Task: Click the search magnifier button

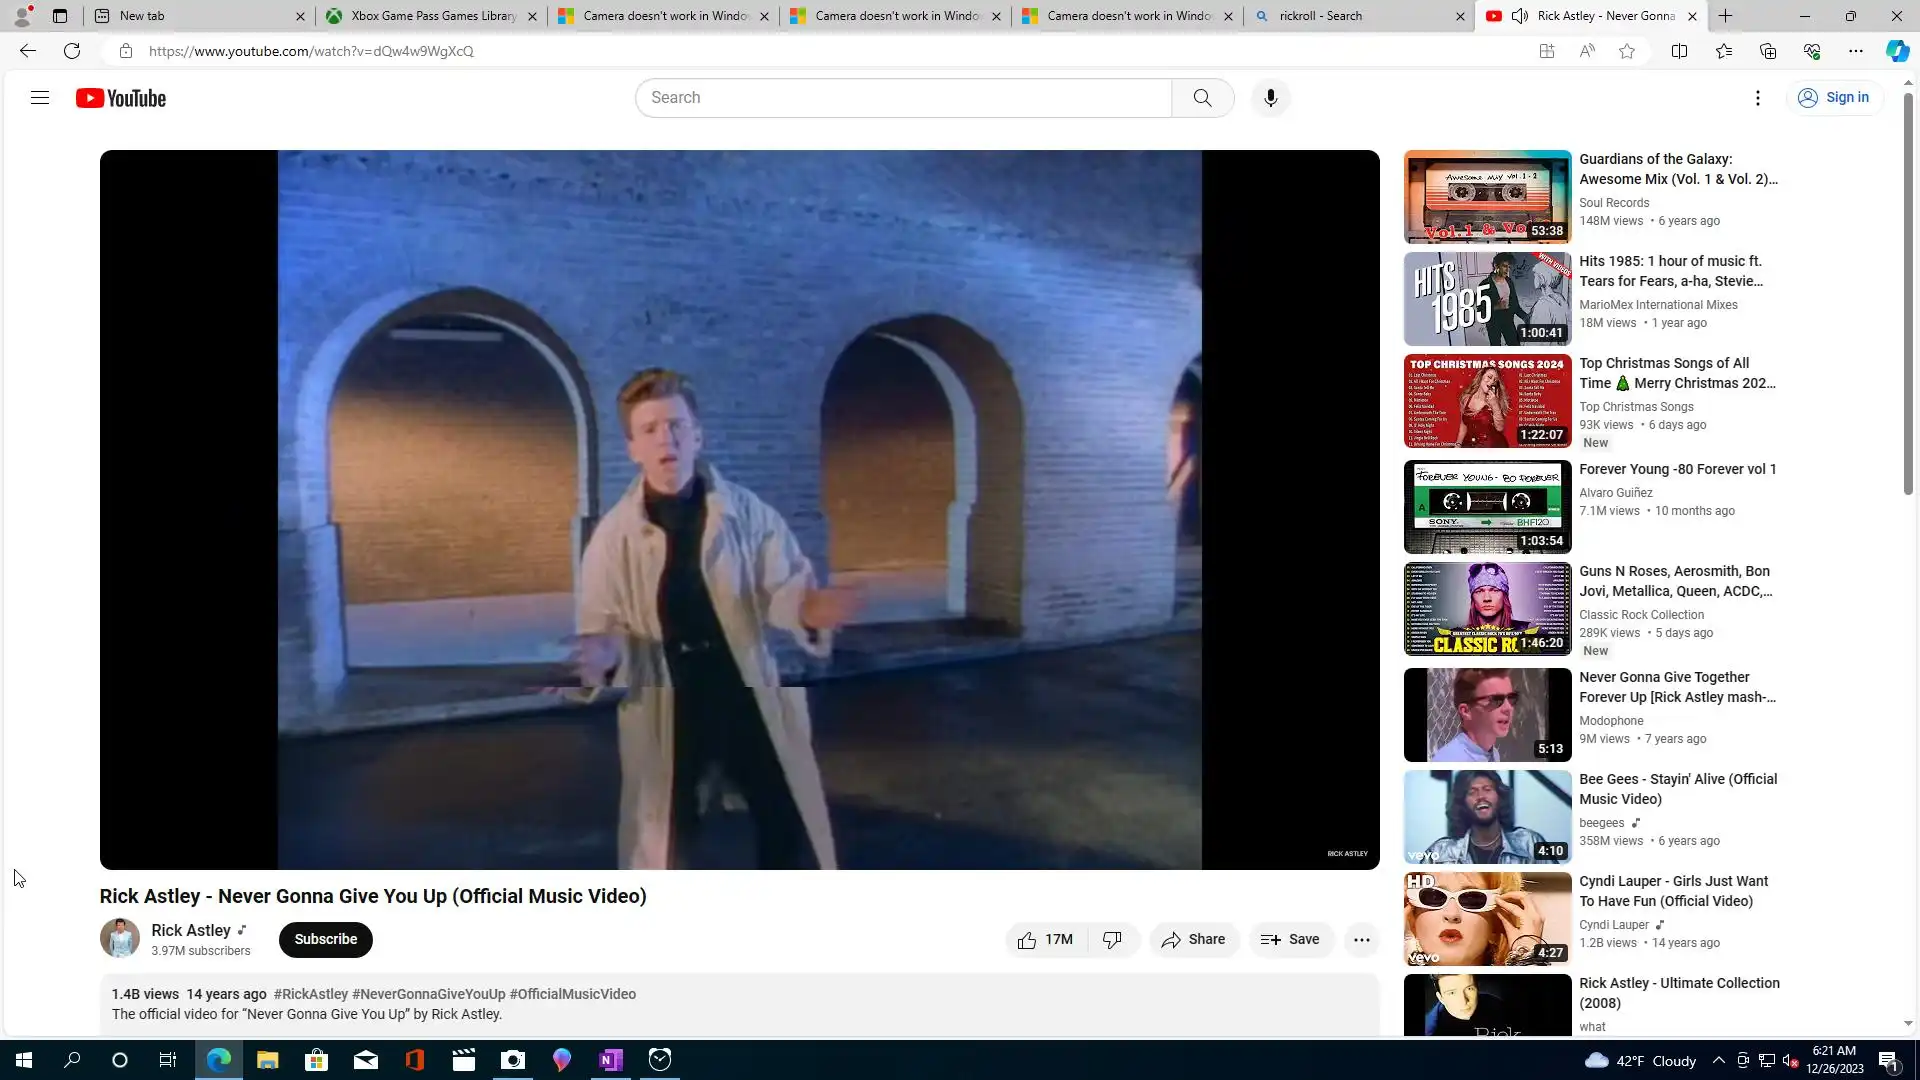Action: pos(1202,98)
